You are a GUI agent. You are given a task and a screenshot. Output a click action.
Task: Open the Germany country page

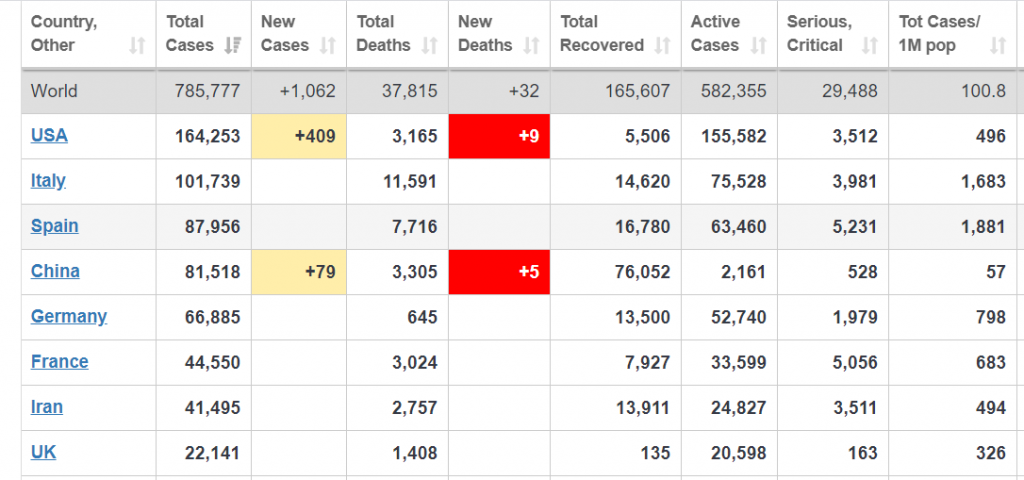69,317
